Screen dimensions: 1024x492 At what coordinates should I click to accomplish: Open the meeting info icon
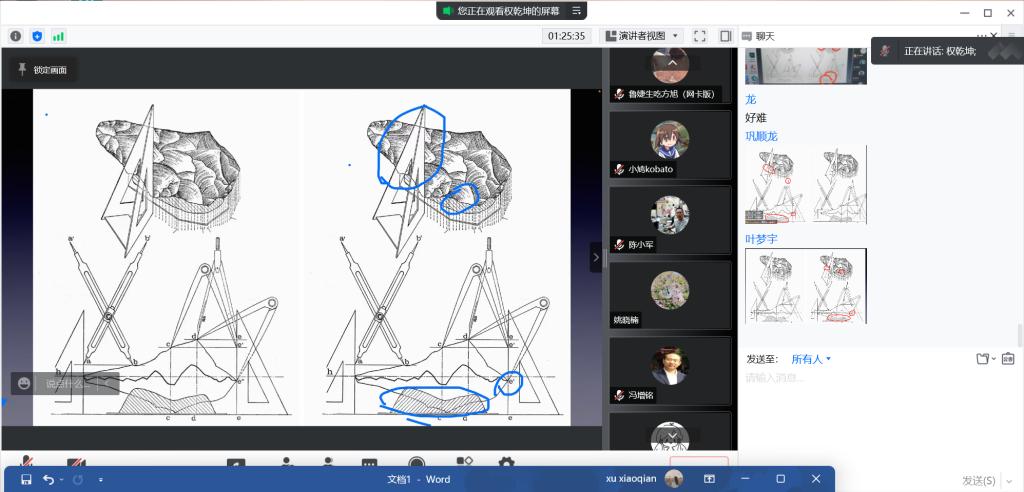point(16,36)
